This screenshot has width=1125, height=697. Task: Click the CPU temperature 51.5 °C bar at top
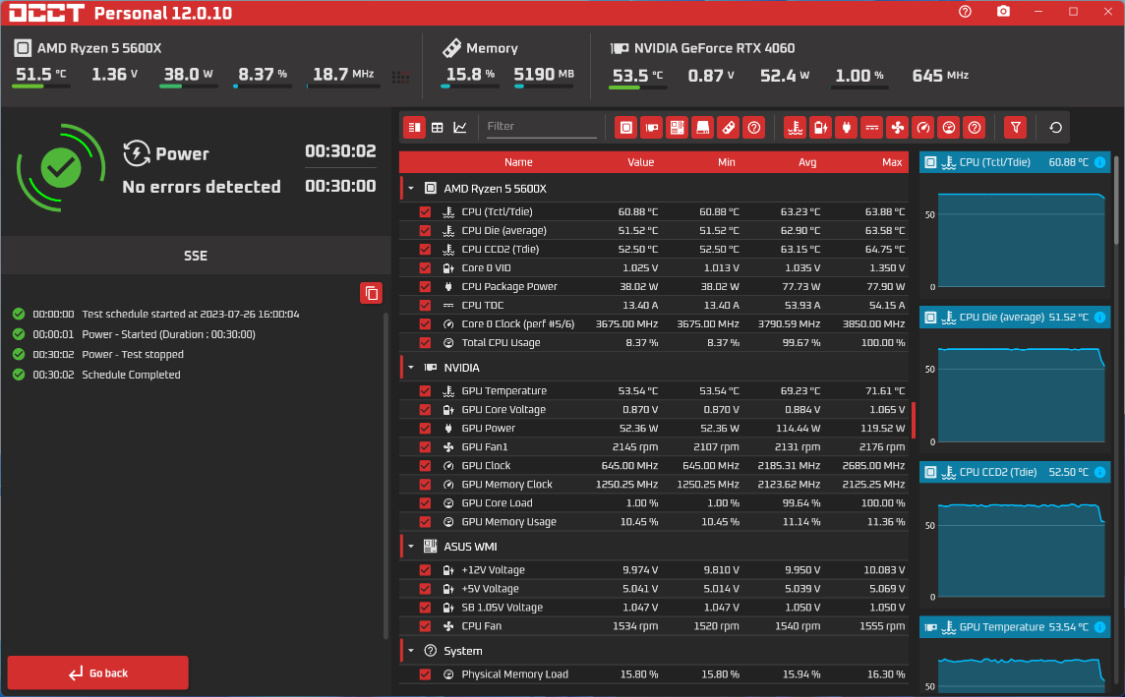(41, 86)
